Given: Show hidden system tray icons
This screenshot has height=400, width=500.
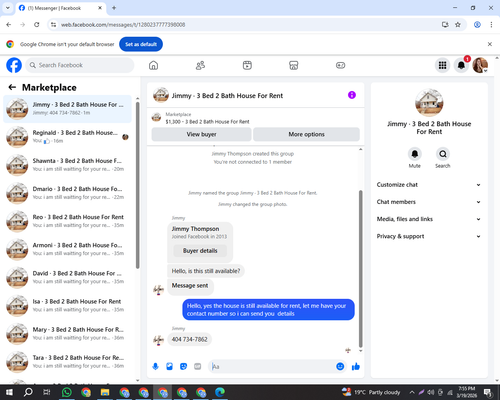Looking at the screenshot, I should 412,392.
